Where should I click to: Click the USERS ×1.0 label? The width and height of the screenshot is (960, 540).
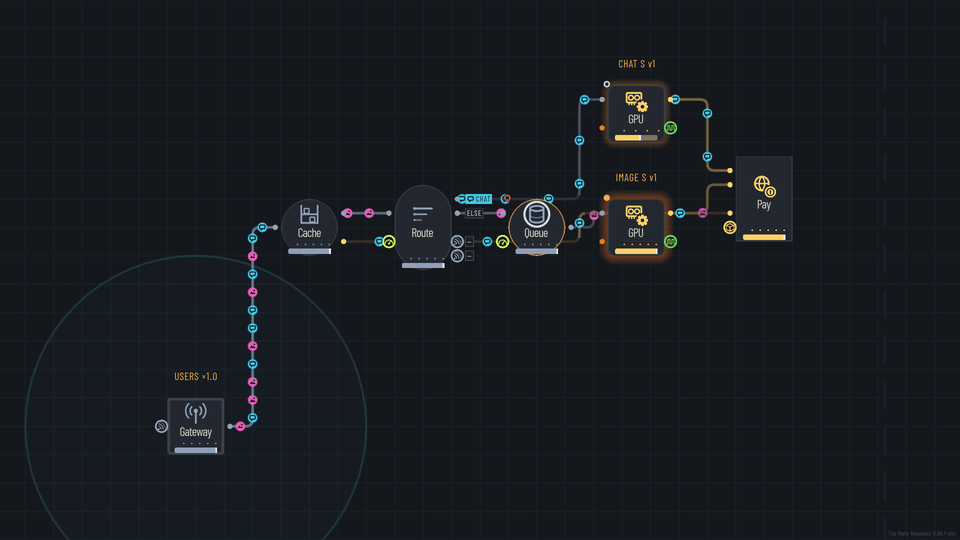pyautogui.click(x=195, y=377)
